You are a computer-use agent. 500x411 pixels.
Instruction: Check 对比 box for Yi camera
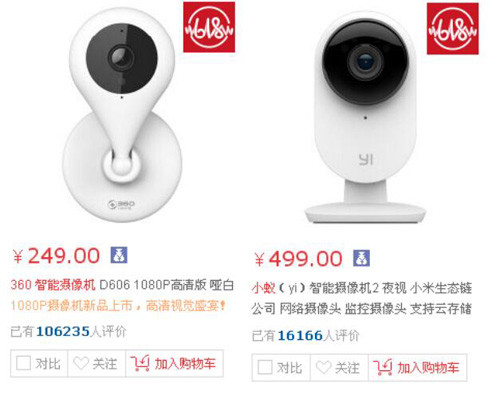pos(265,367)
